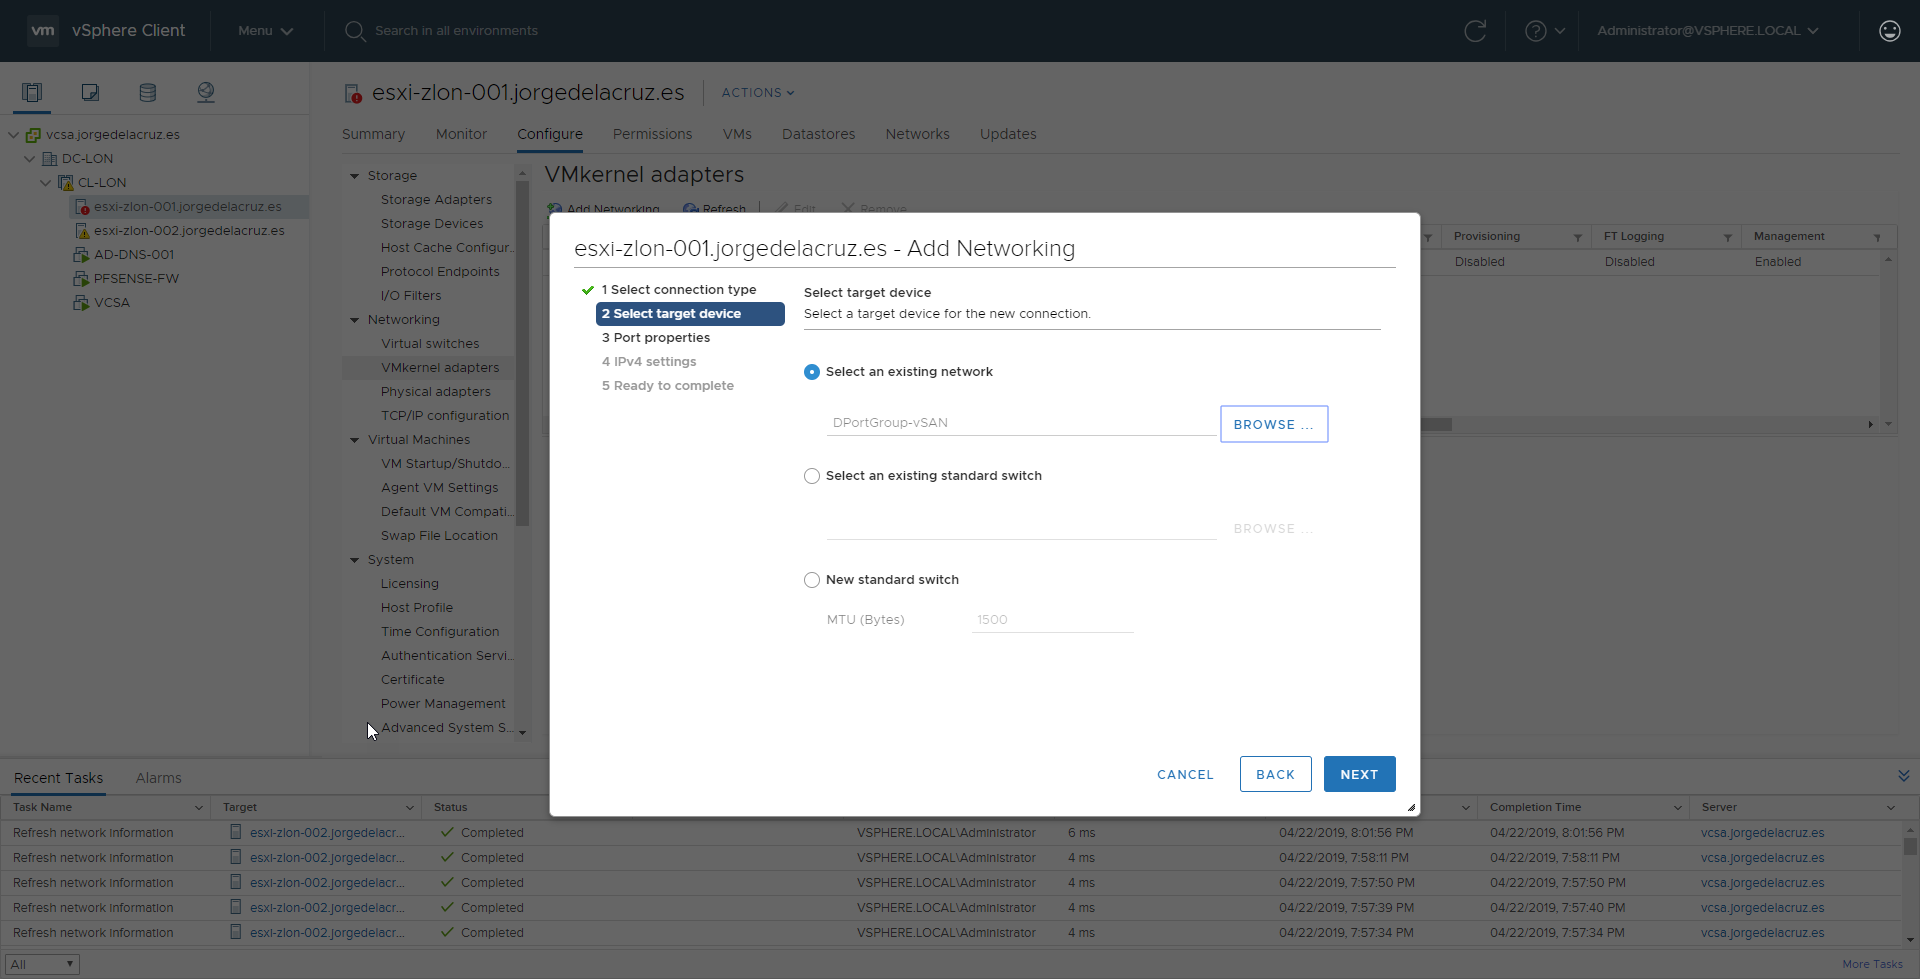Click the PFSENSE-FW virtual machine icon
The width and height of the screenshot is (1920, 979).
click(81, 279)
